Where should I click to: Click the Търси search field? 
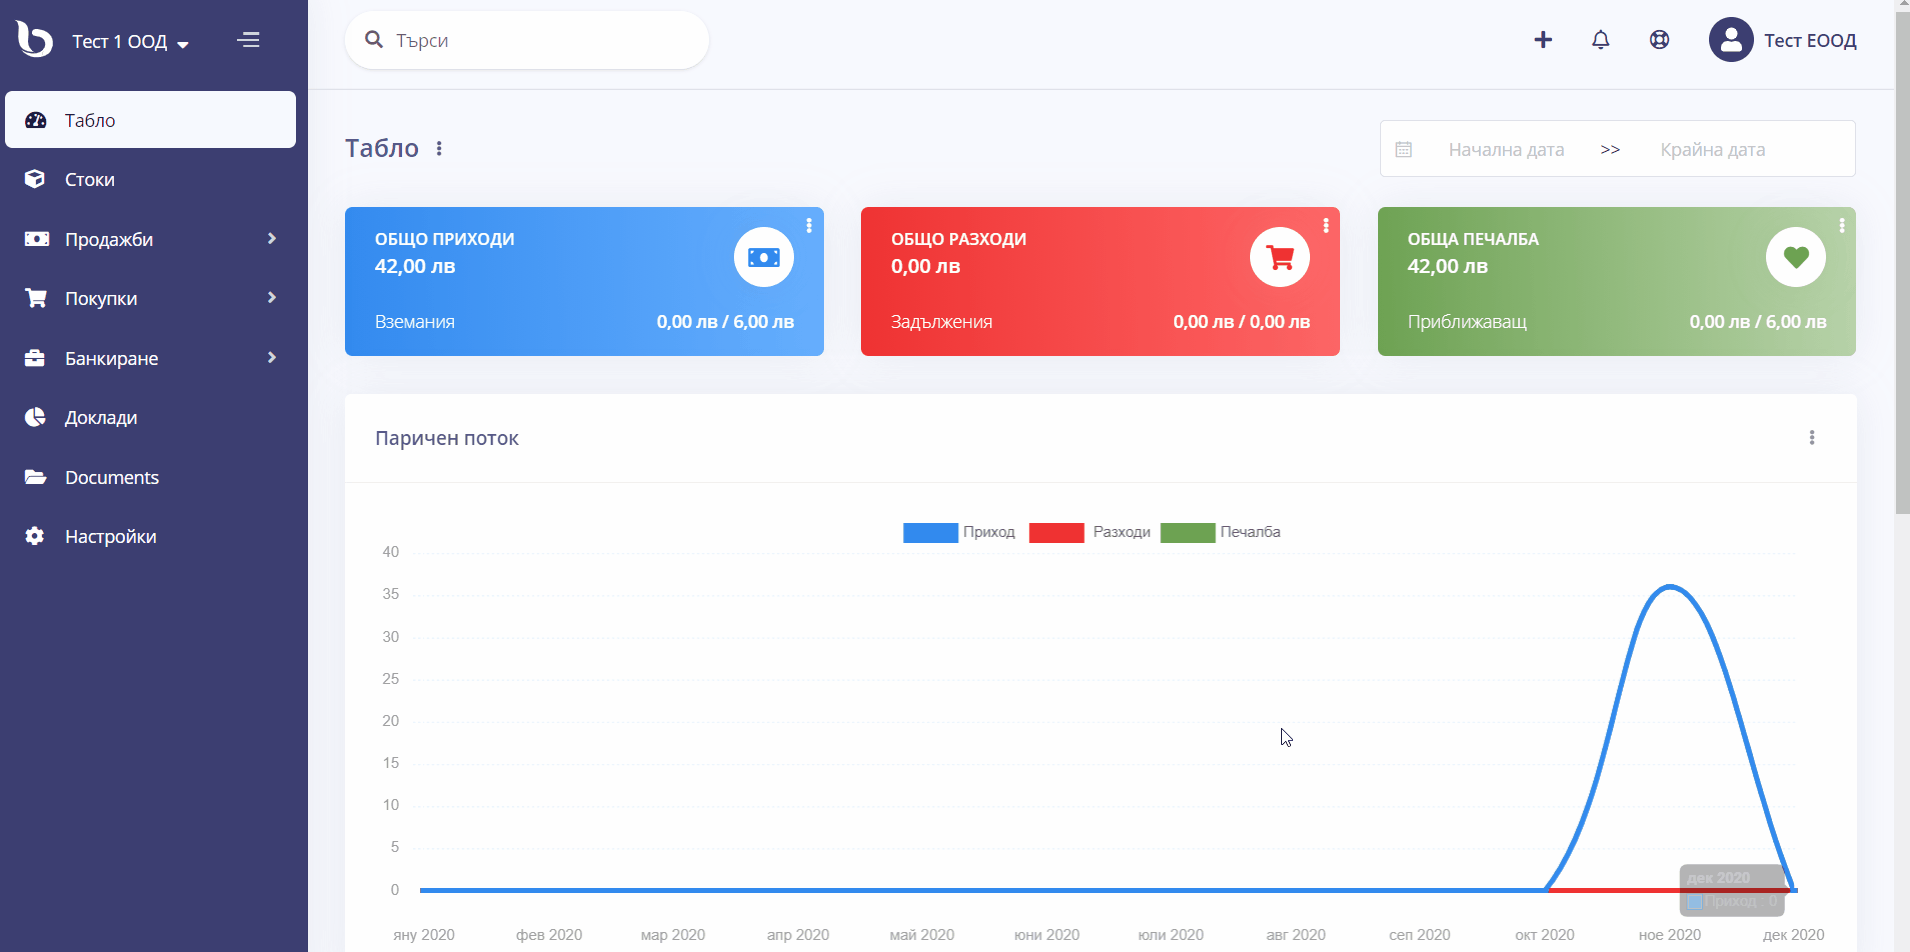click(x=527, y=40)
